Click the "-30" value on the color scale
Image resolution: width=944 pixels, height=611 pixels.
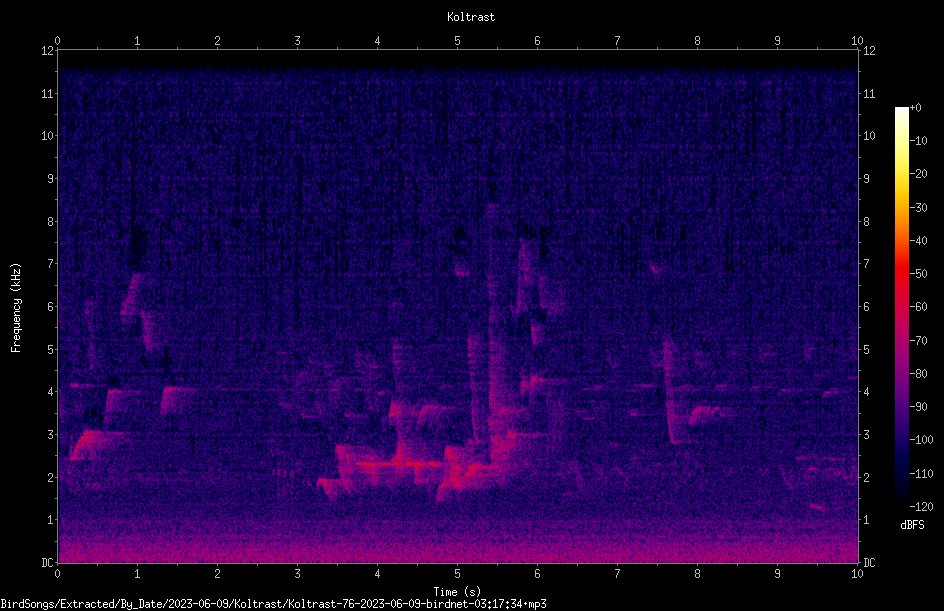[x=918, y=208]
